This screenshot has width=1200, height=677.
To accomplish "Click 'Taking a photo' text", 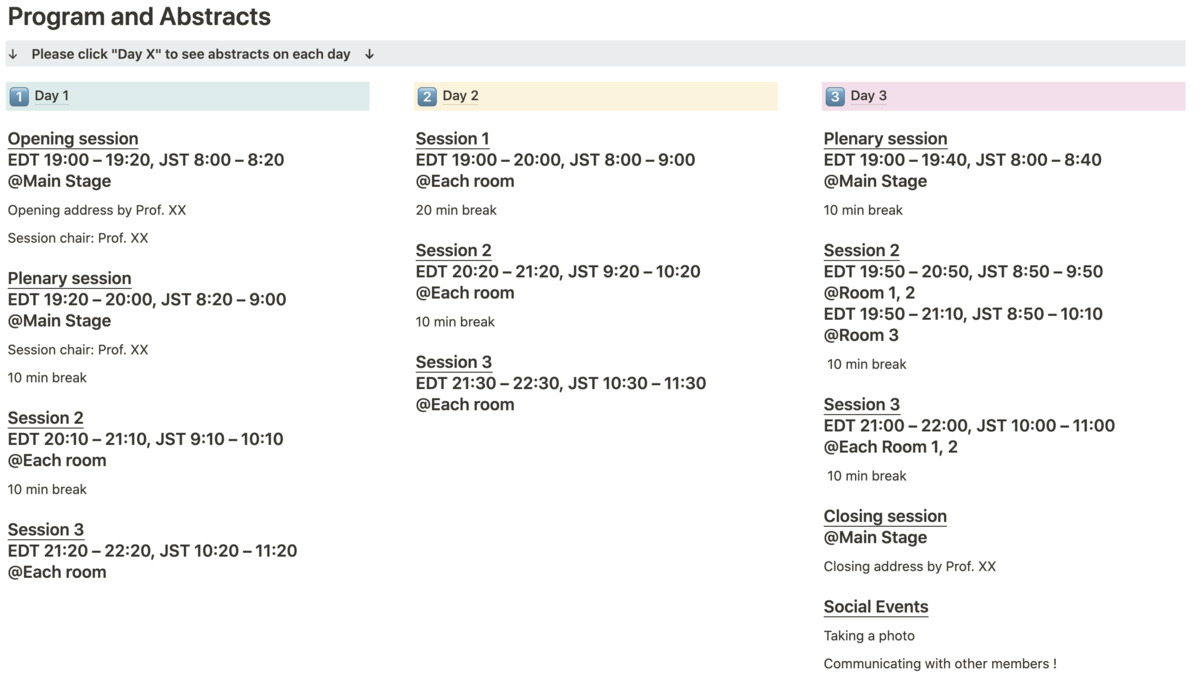I will tap(869, 636).
